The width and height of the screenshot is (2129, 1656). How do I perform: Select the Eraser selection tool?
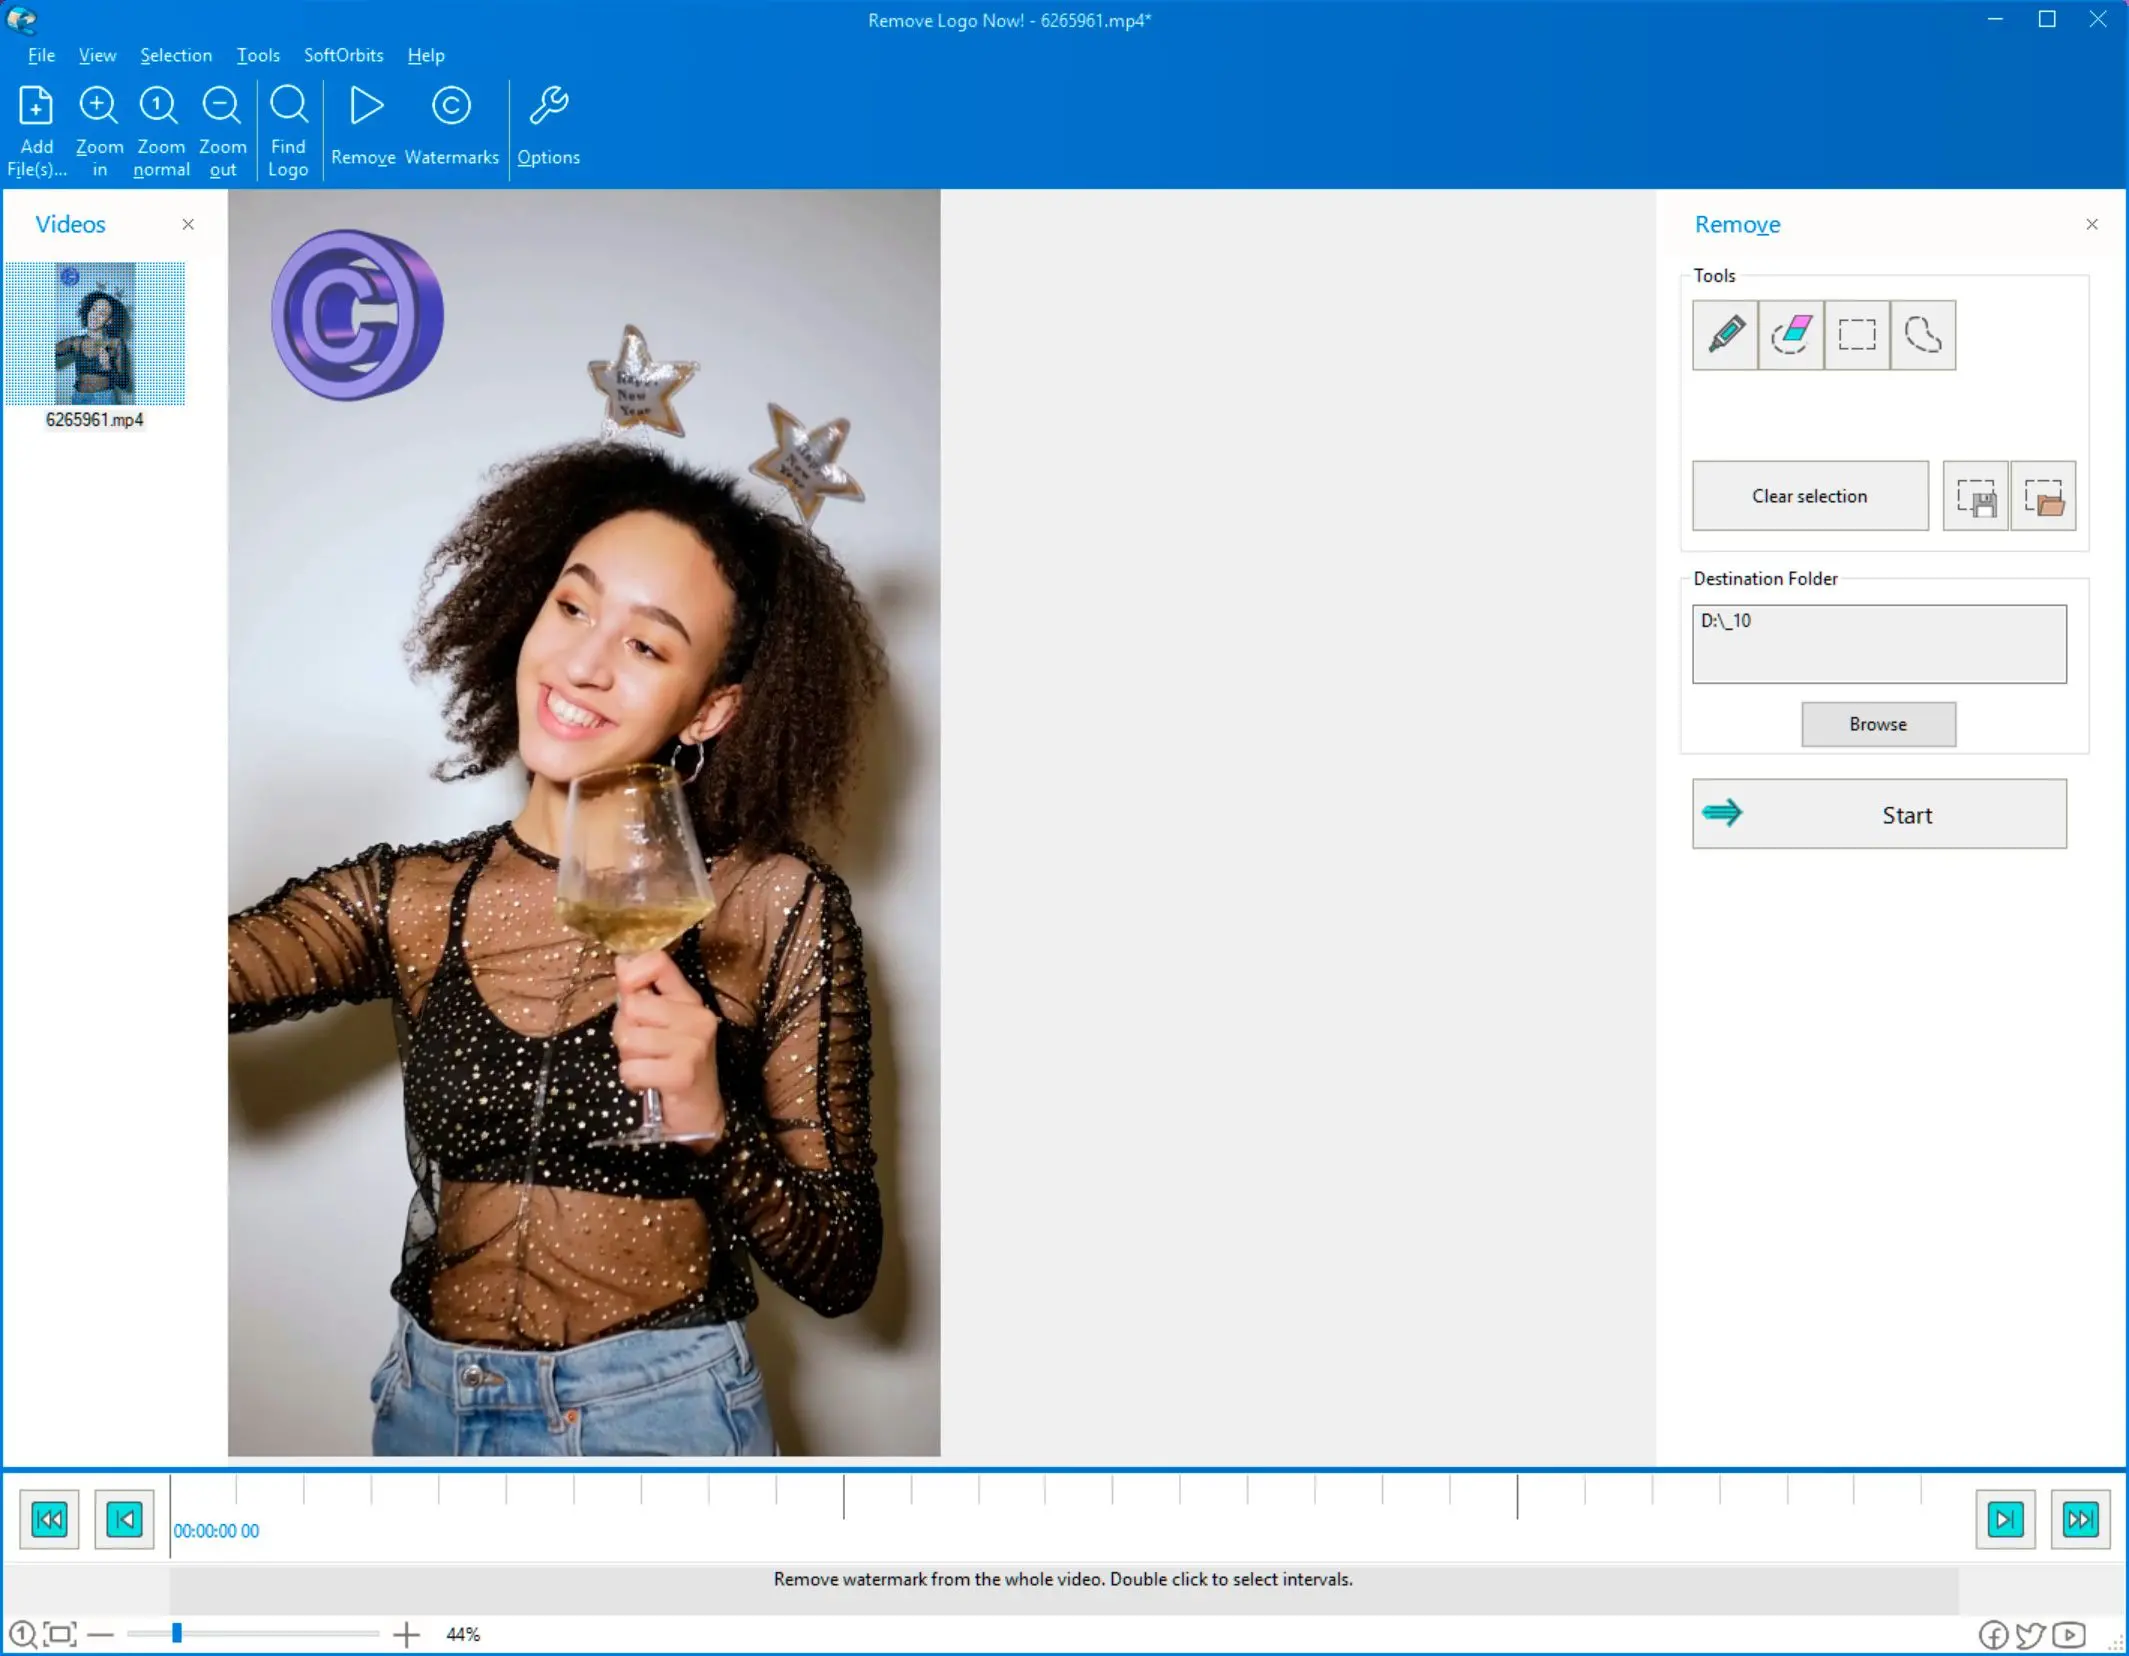[1792, 334]
